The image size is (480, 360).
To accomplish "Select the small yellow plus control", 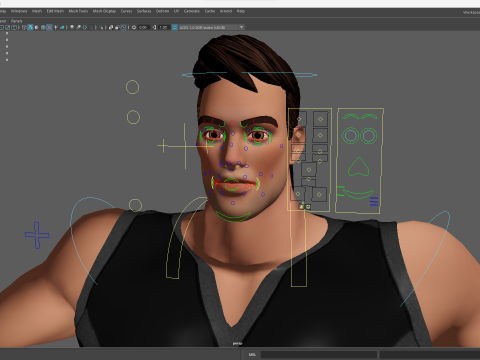I will [x=163, y=146].
